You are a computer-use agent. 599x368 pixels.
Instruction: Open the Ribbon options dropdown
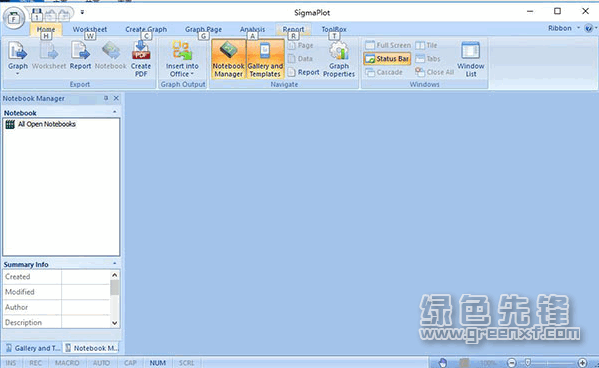[564, 28]
